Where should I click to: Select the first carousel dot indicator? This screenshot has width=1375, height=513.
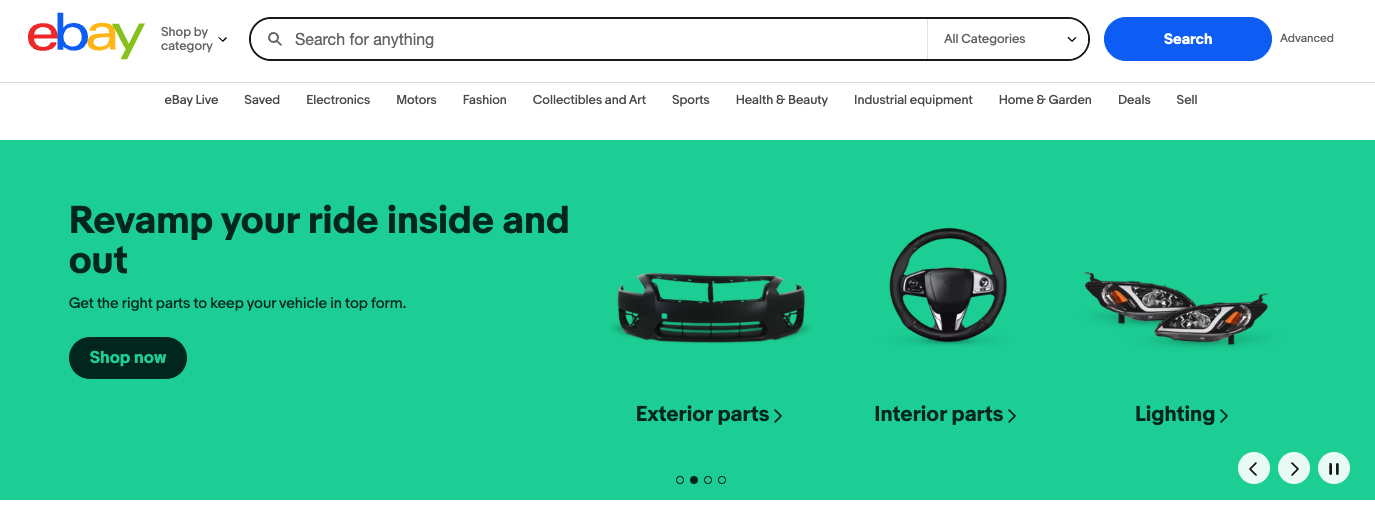click(x=680, y=480)
